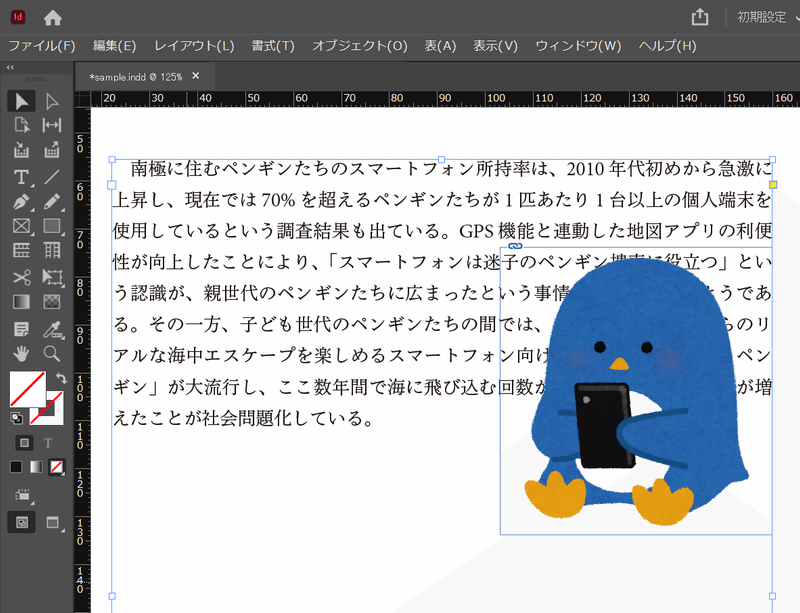
Task: Open the ウィンドウ(W) menu
Action: coord(578,46)
